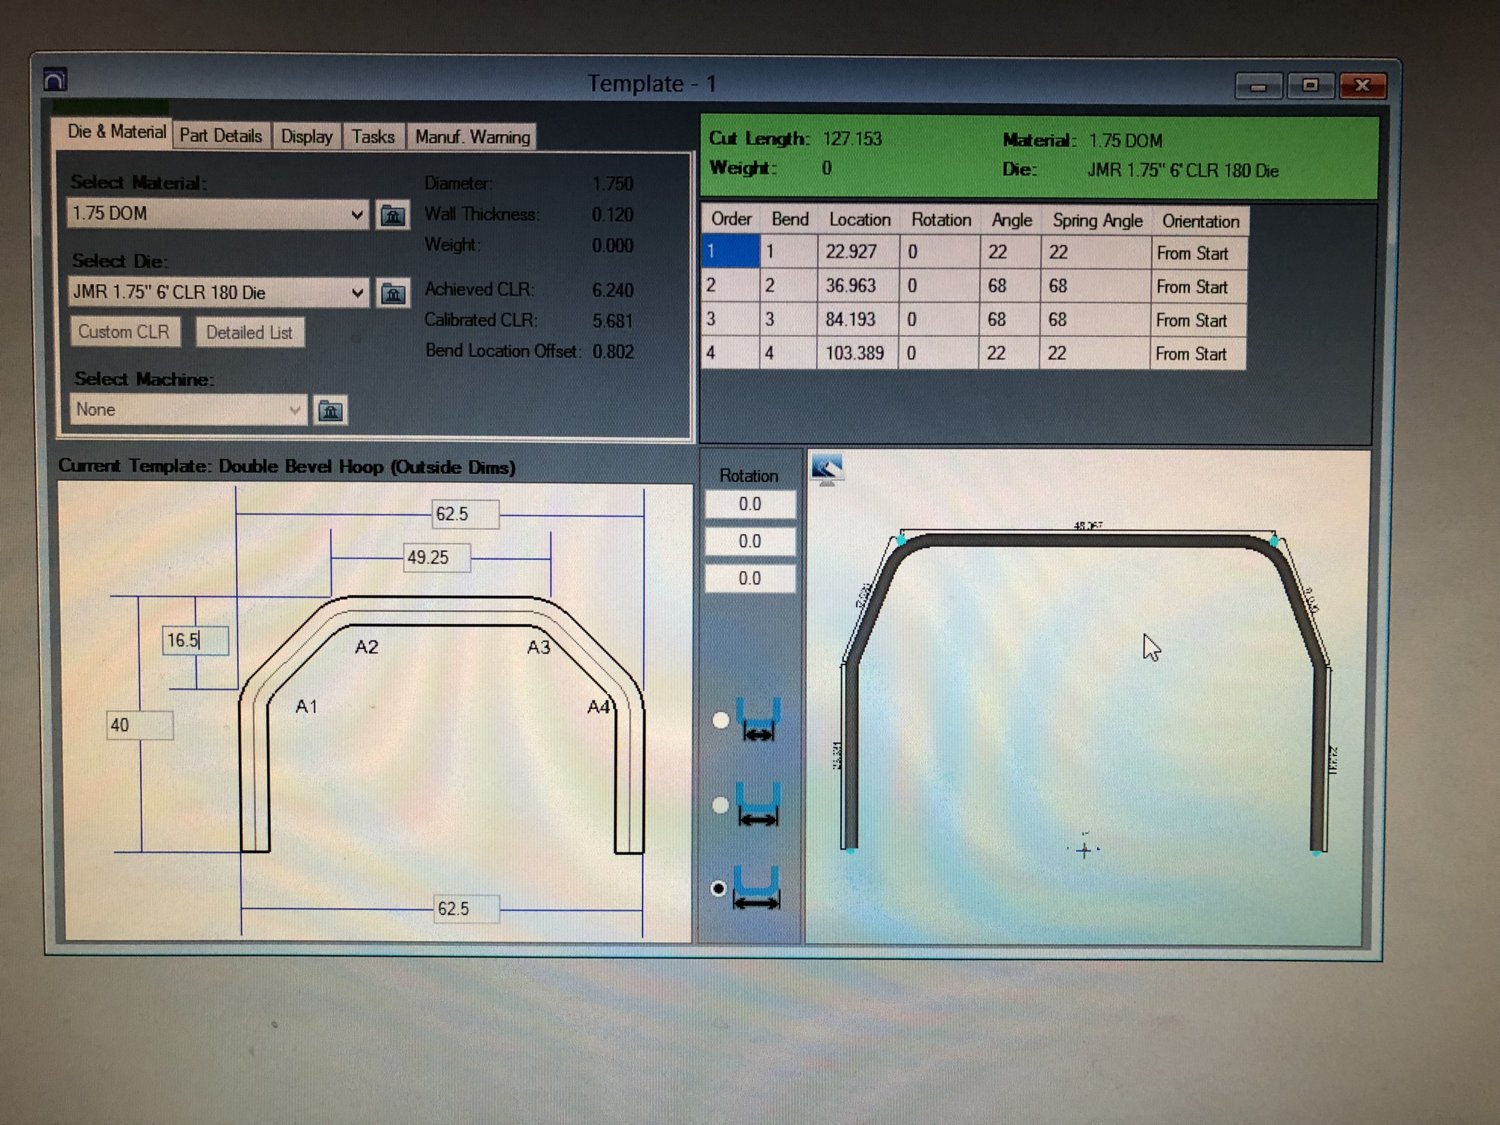The width and height of the screenshot is (1500, 1125).
Task: Click the inside-dimension hoop icon
Action: click(759, 718)
